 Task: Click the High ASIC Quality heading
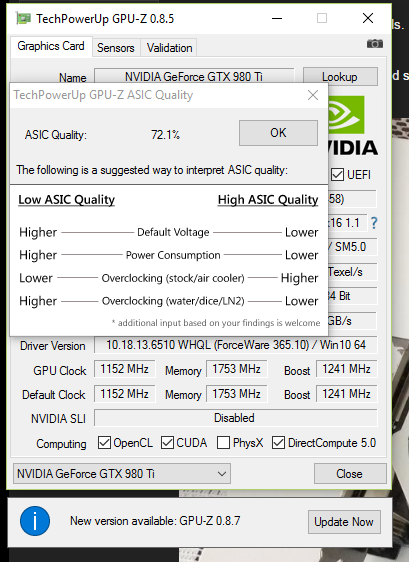coord(268,200)
